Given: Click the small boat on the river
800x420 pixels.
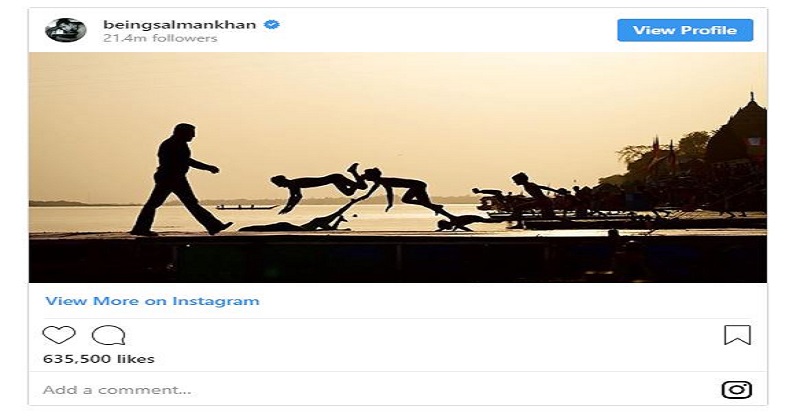Looking at the screenshot, I should tap(246, 207).
